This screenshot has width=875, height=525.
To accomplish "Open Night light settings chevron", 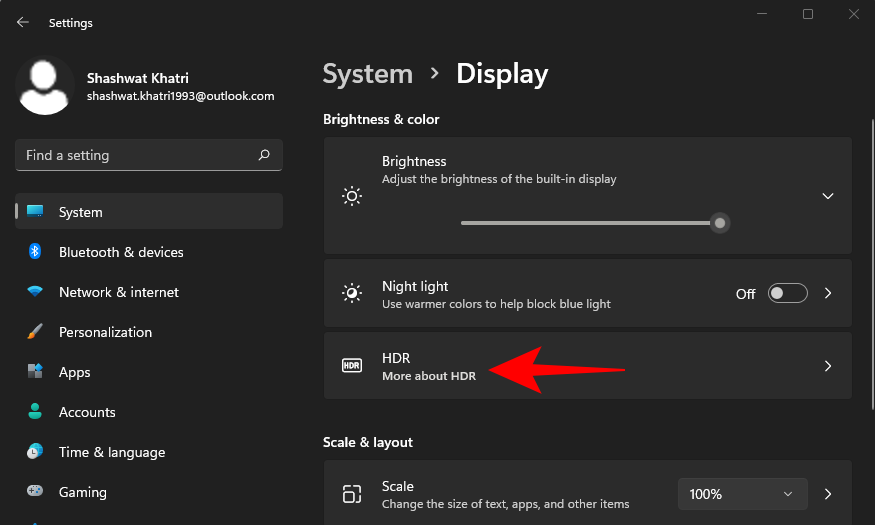I will coord(827,293).
